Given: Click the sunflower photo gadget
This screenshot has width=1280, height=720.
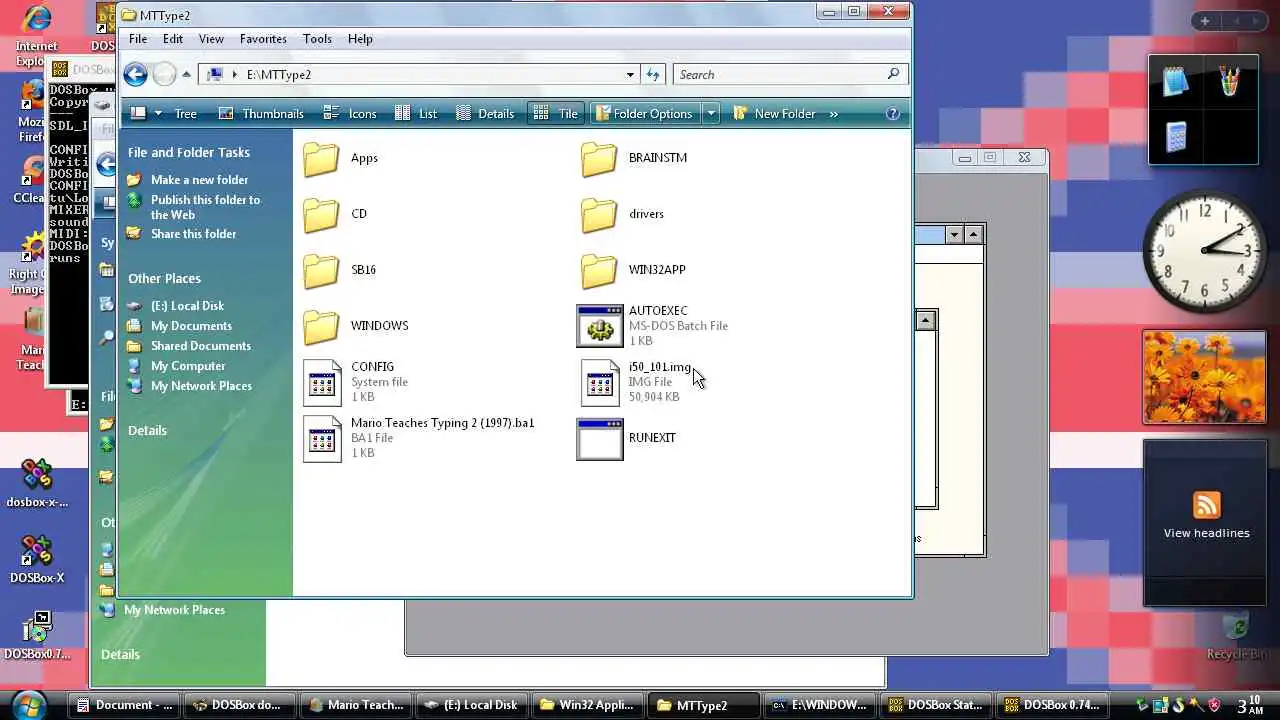Looking at the screenshot, I should pyautogui.click(x=1205, y=377).
